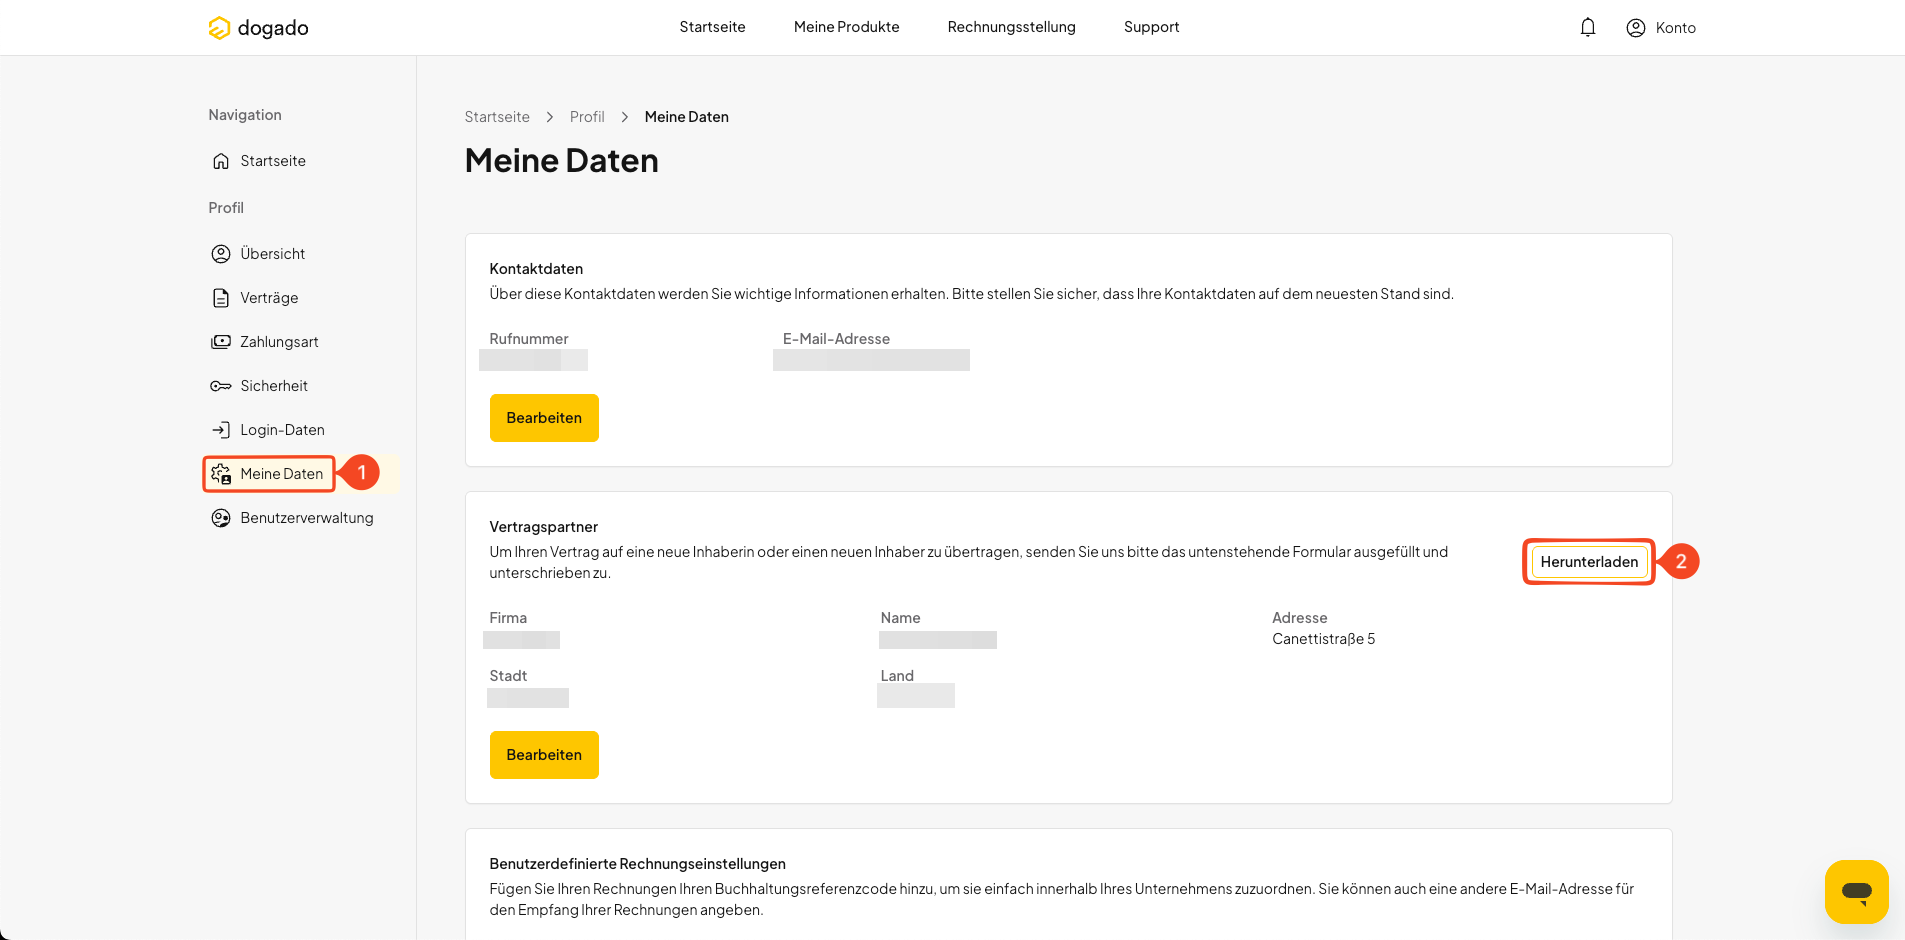Click the Benutzerdefinierte Rechnungseinstellungen heading

638,864
